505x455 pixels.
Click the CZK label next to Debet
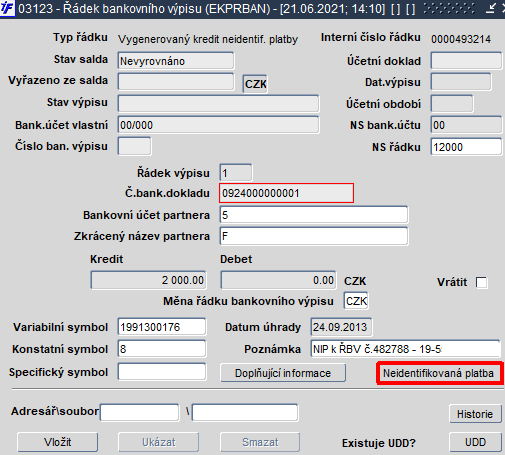(355, 281)
